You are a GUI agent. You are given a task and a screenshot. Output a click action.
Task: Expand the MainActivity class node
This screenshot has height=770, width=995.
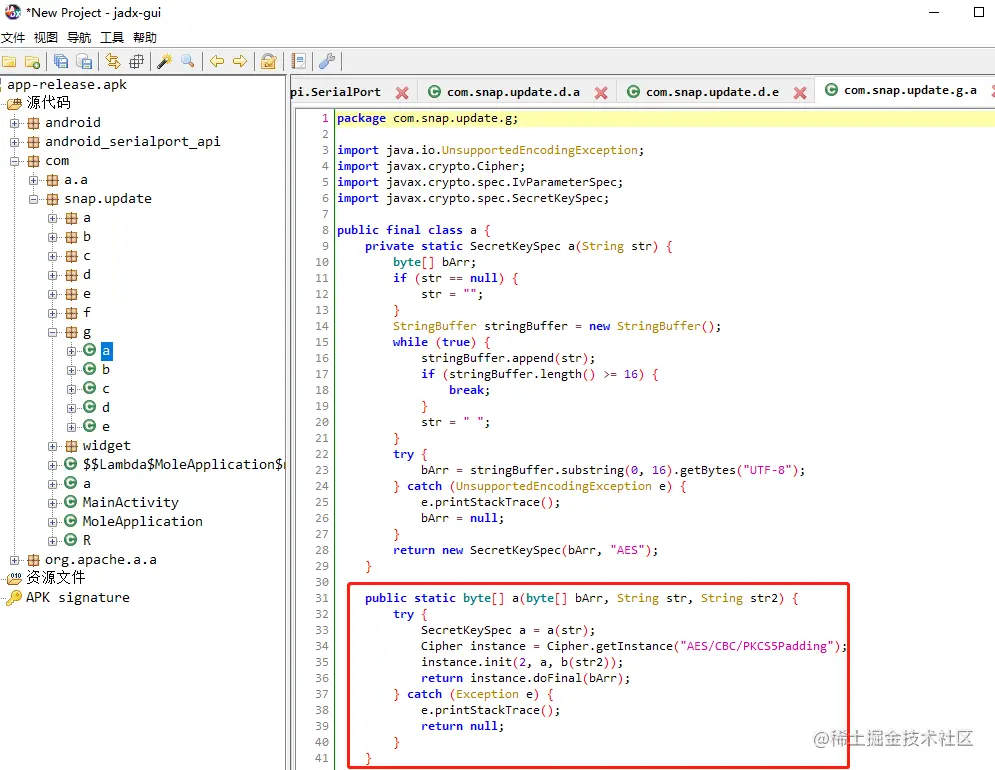tap(53, 503)
